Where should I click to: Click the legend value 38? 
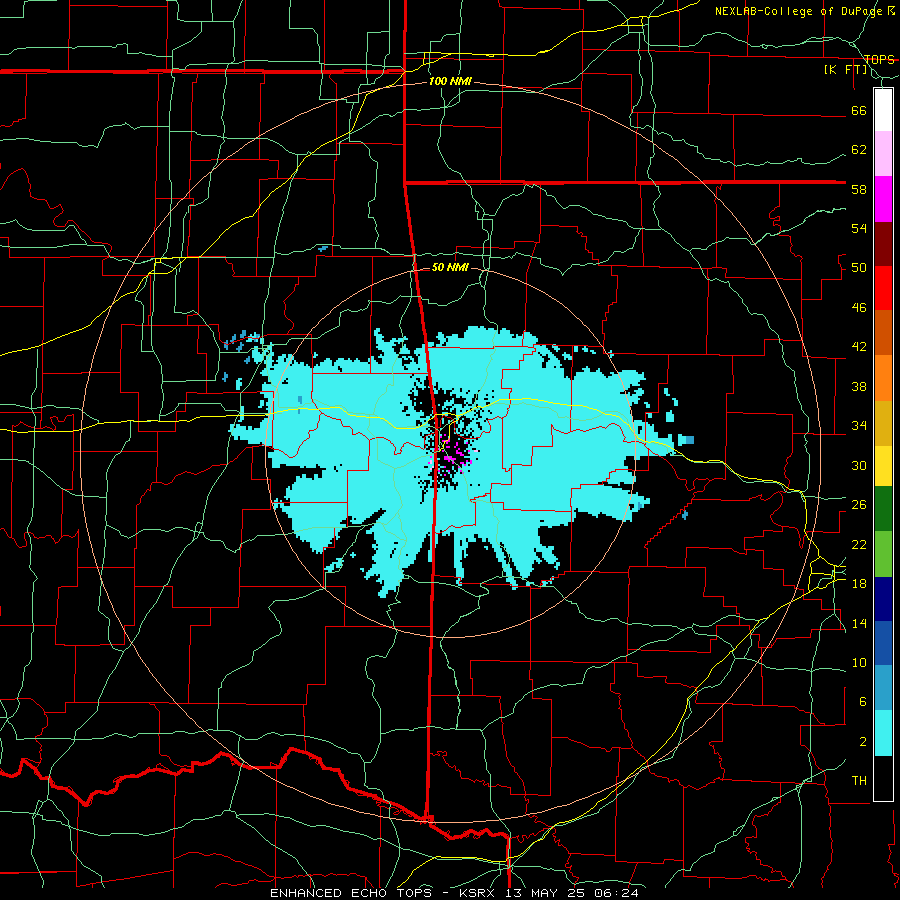(x=859, y=386)
